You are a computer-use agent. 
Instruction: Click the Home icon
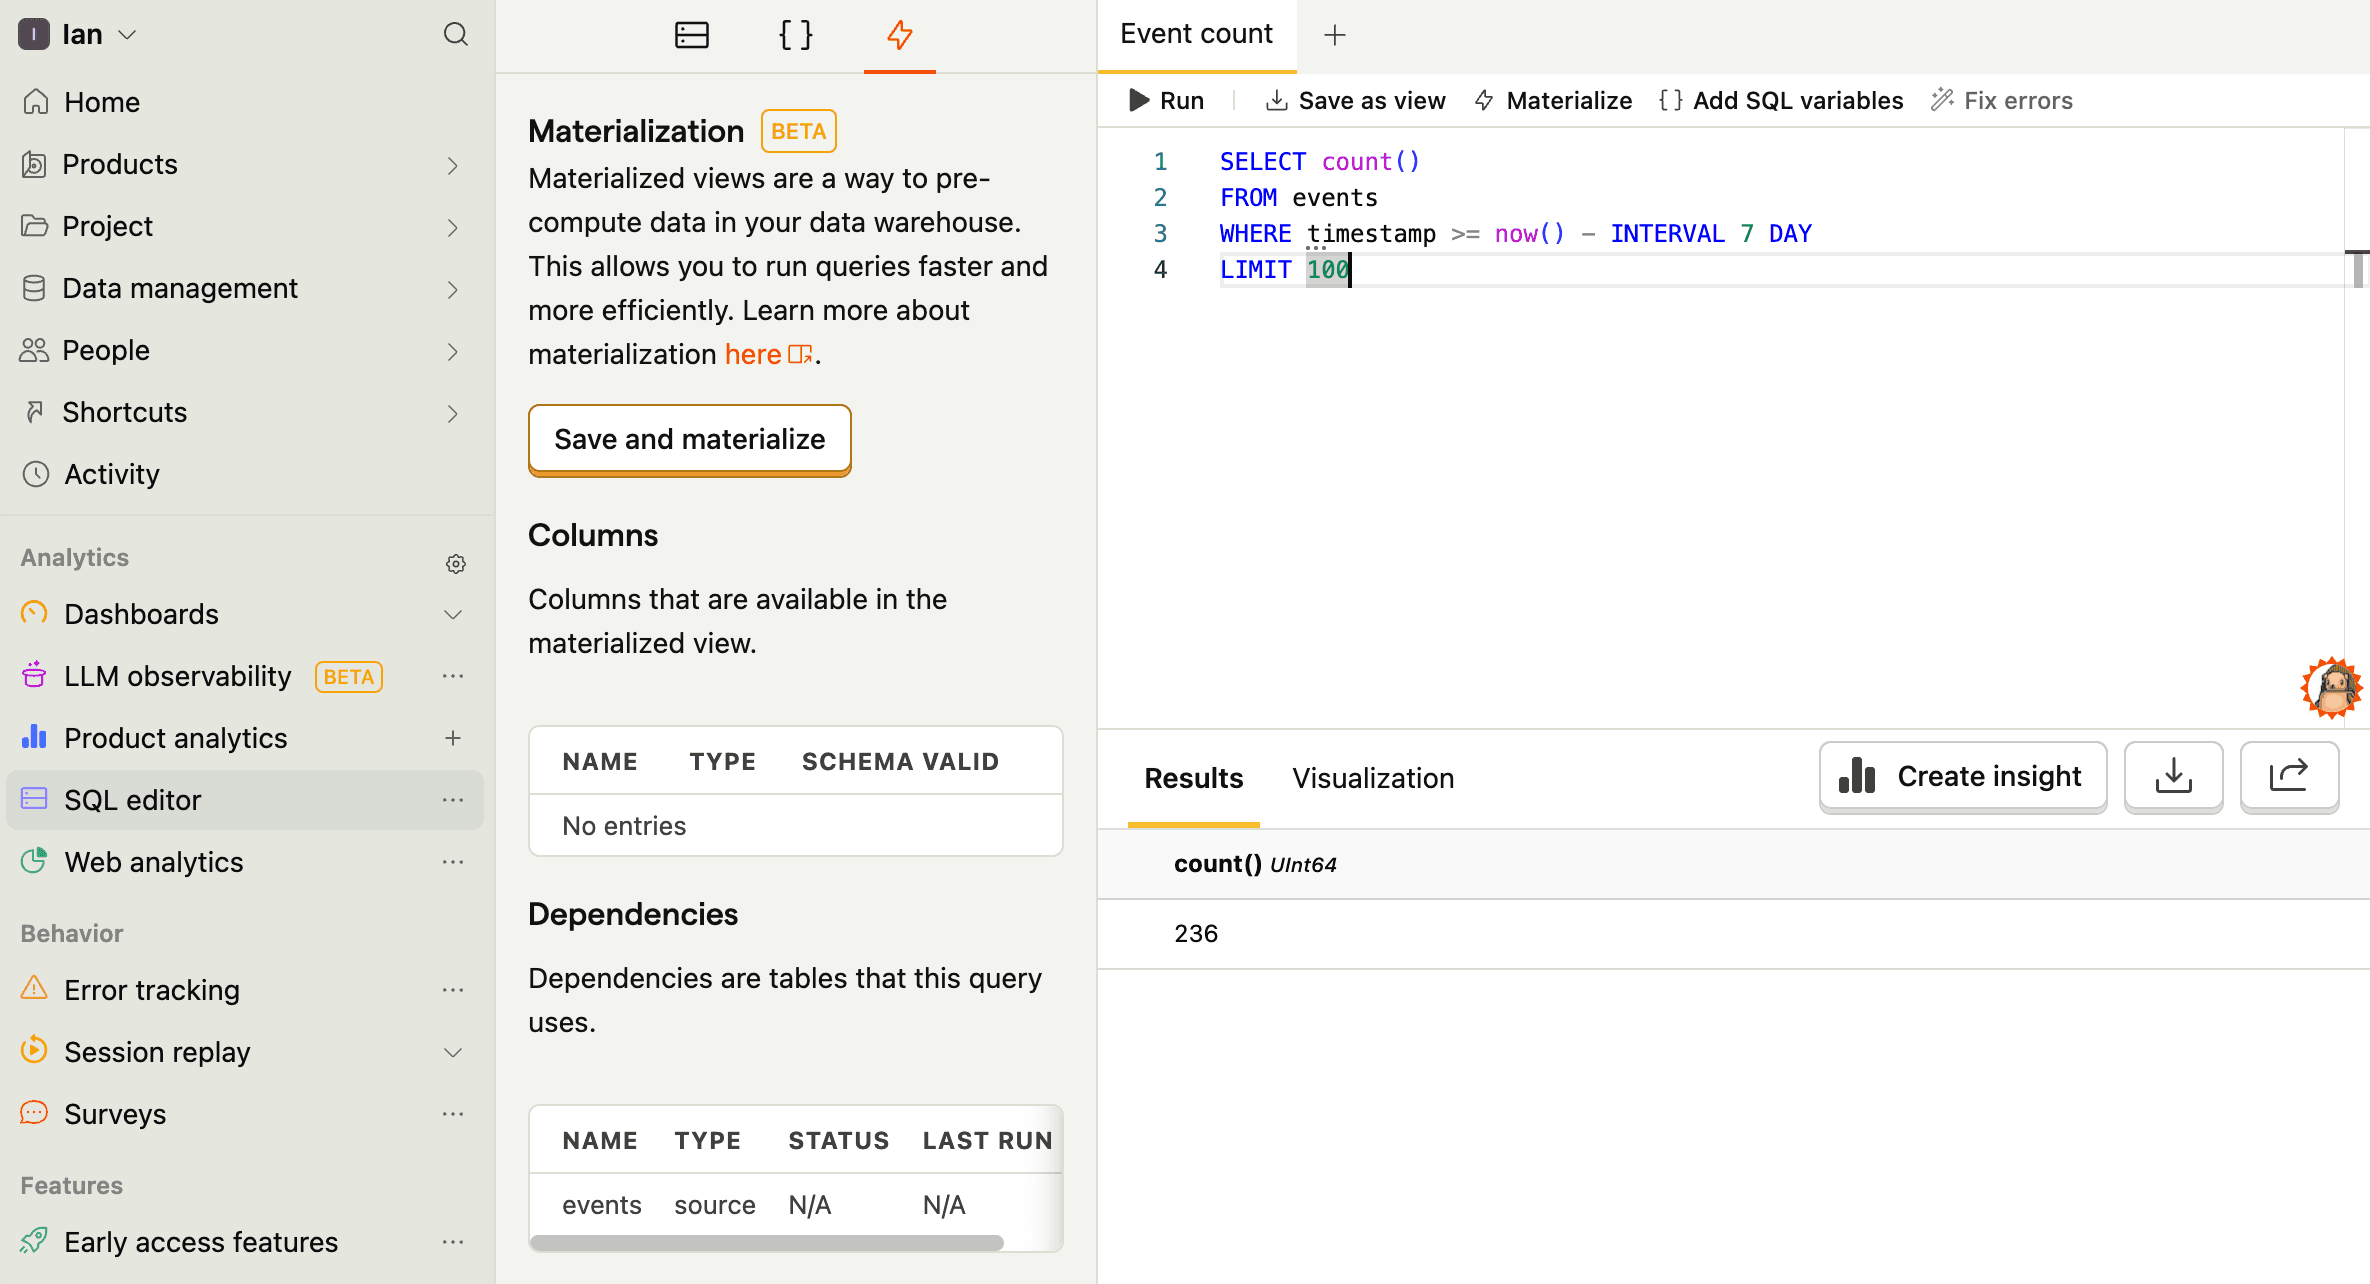pos(35,102)
